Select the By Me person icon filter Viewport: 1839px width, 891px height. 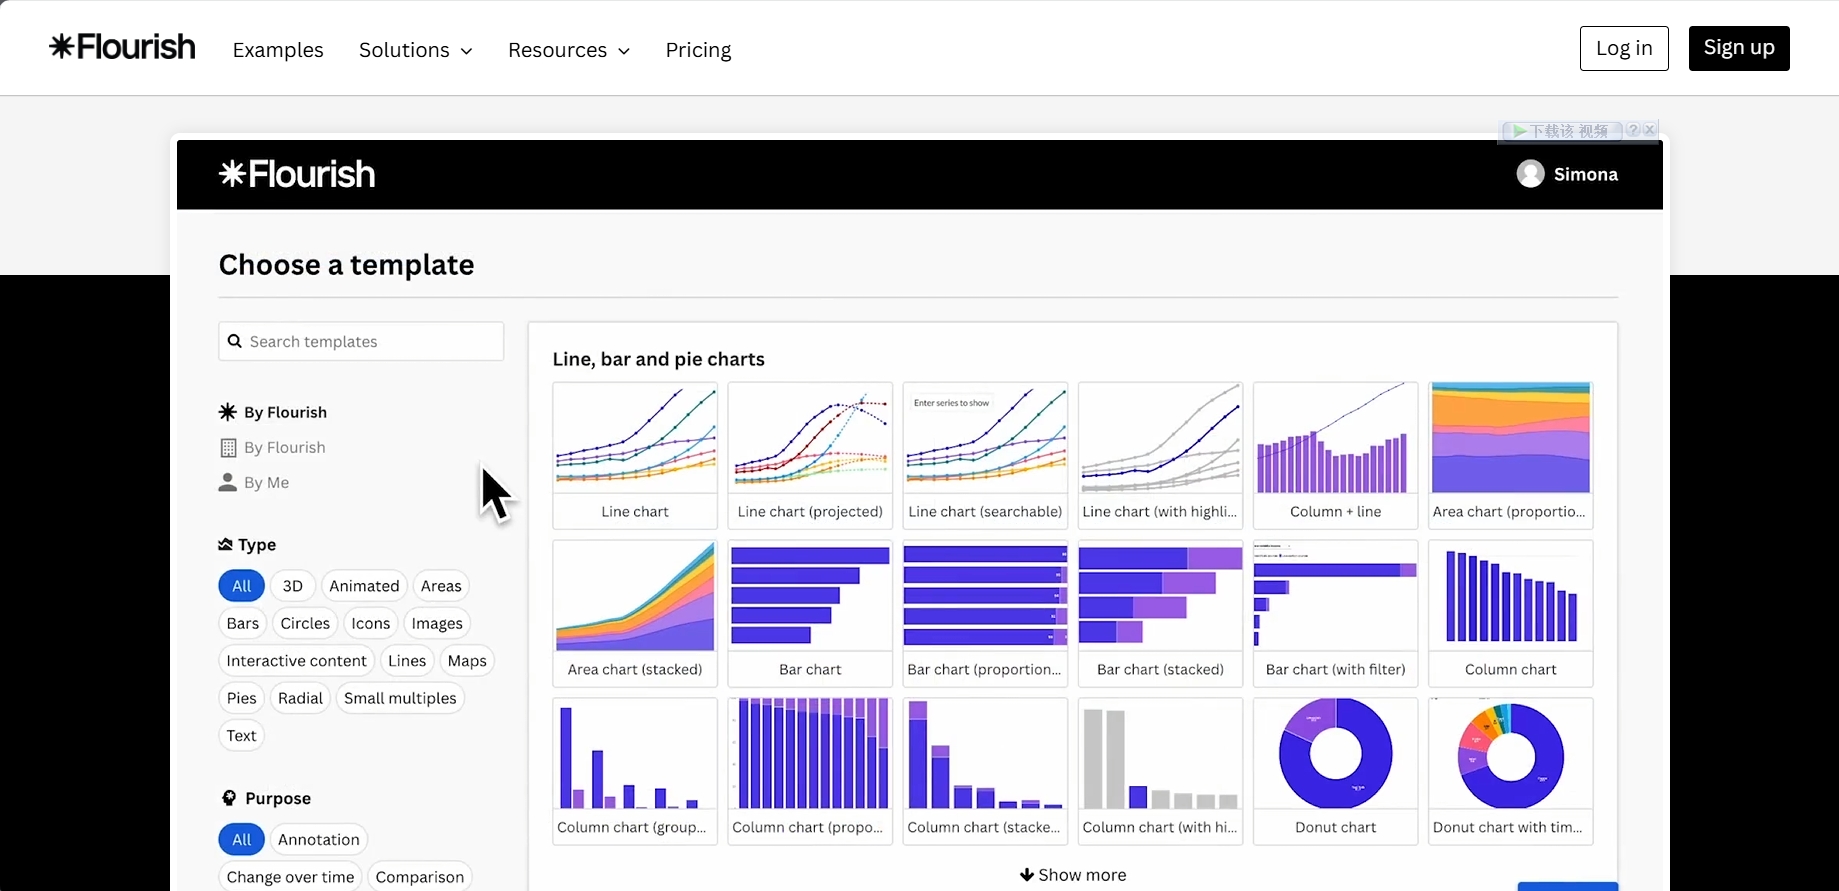coord(254,482)
